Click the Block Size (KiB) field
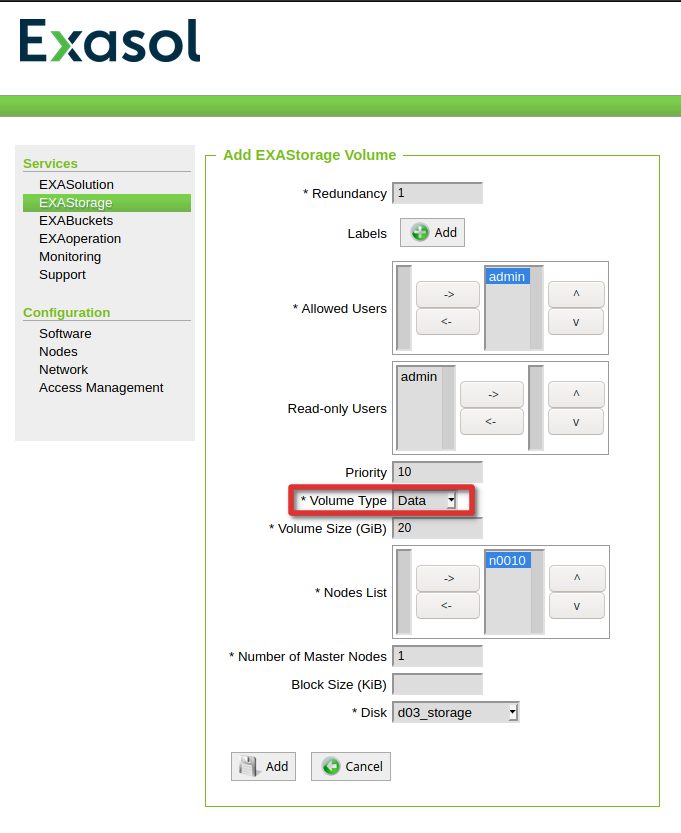 pos(437,684)
